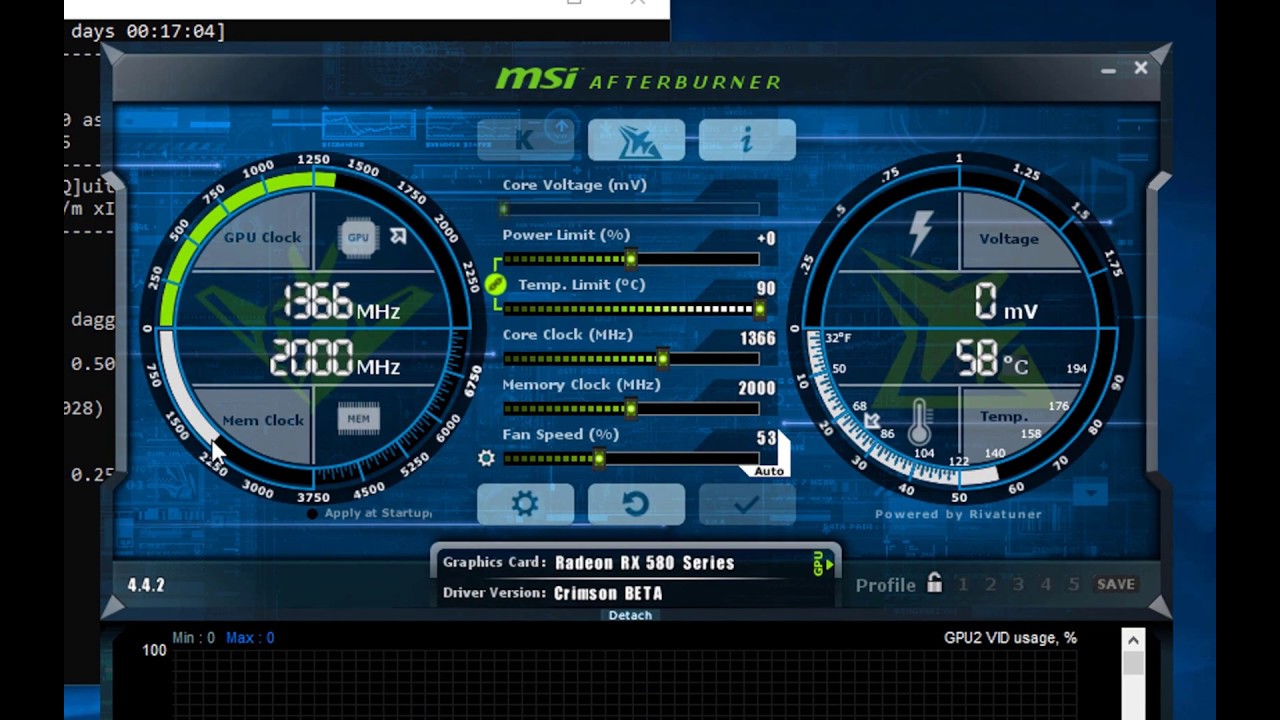This screenshot has width=1280, height=720.
Task: Click the Temp. label in right gauge
Action: tap(1003, 416)
